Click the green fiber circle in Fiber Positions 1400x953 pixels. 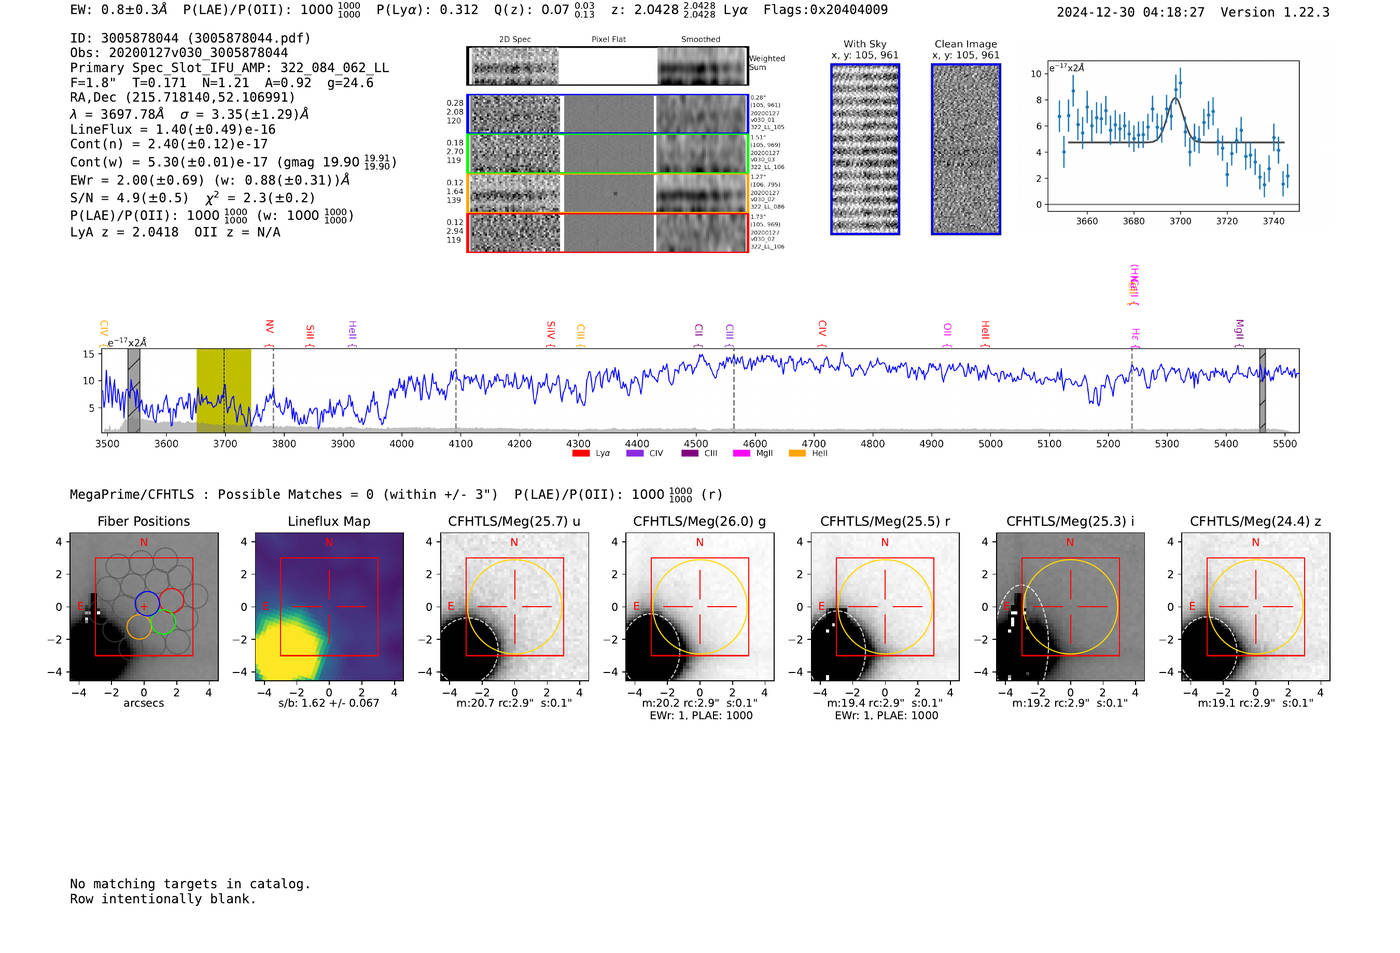(x=163, y=622)
